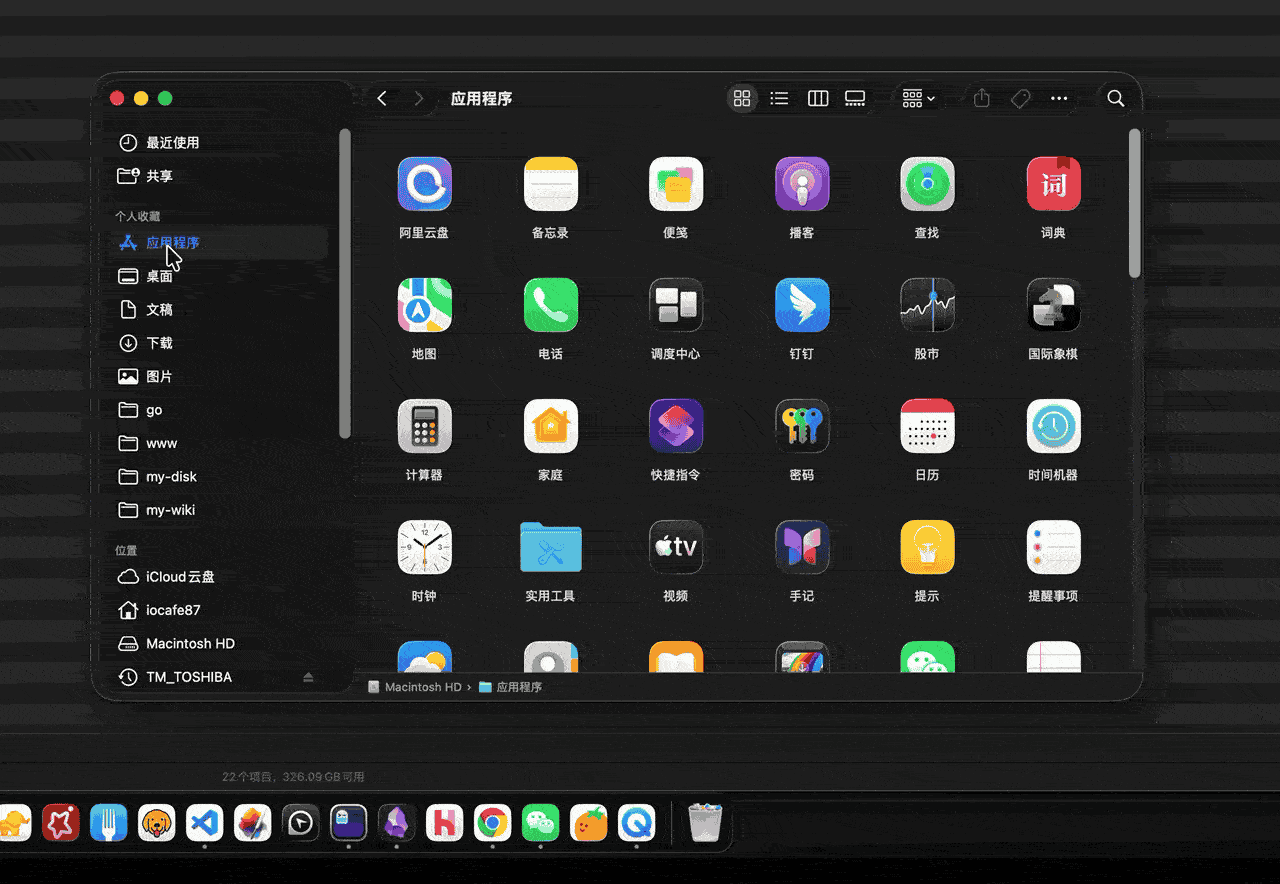
Task: Open the 密码 passwords app
Action: 802,426
